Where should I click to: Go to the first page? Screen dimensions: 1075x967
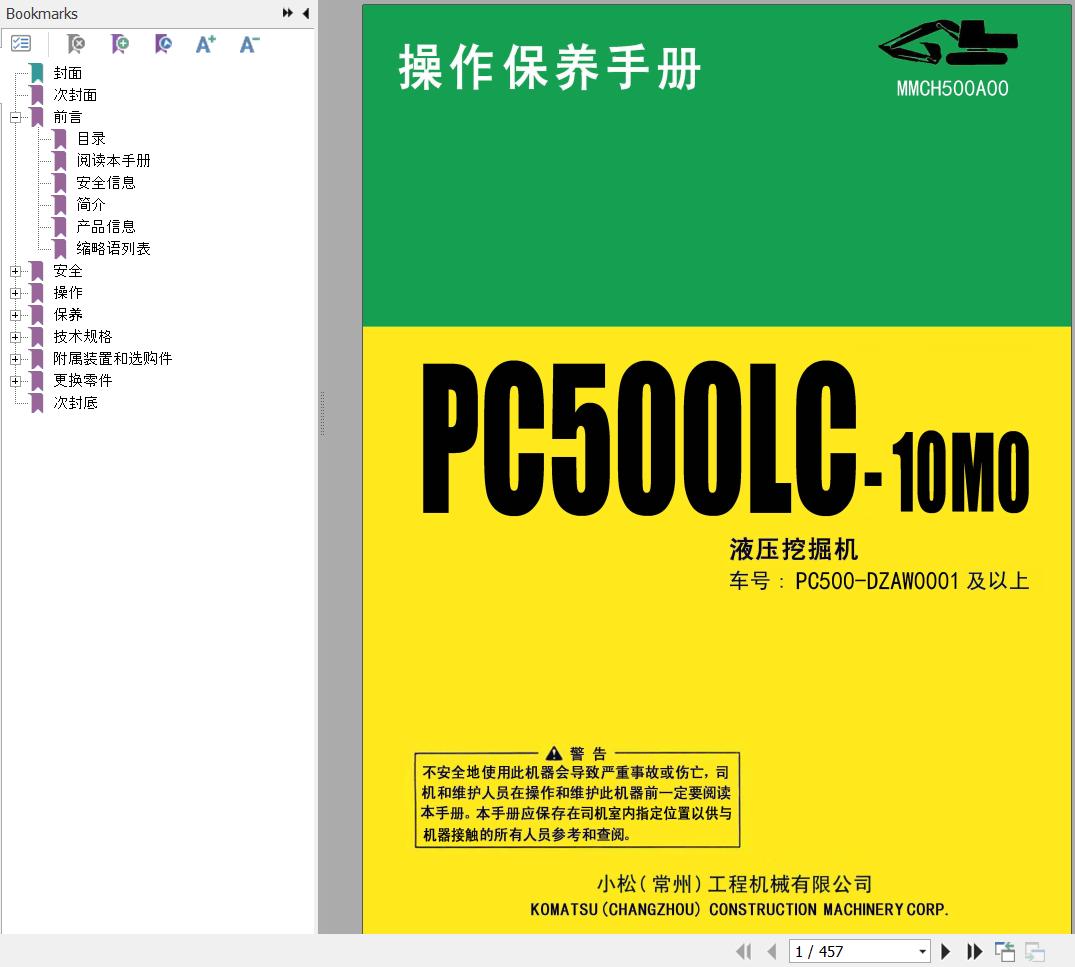(x=743, y=951)
